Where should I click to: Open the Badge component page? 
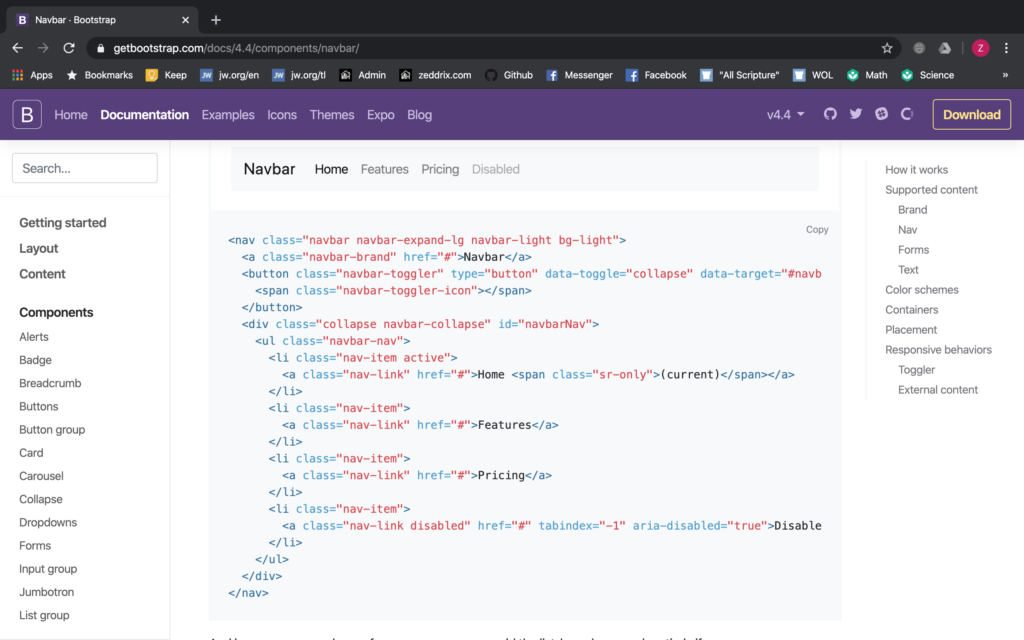(x=35, y=360)
